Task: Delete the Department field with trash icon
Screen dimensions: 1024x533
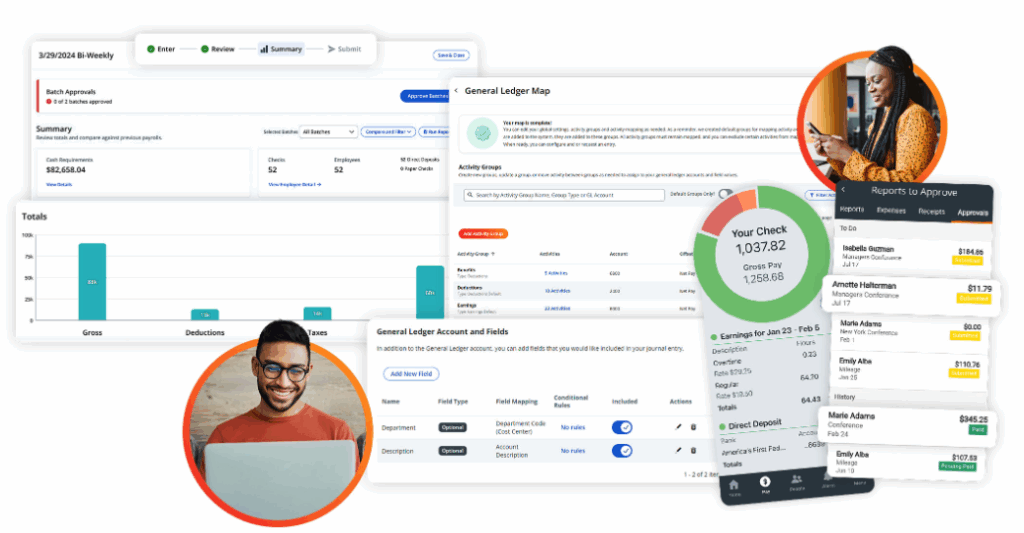Action: pos(693,427)
